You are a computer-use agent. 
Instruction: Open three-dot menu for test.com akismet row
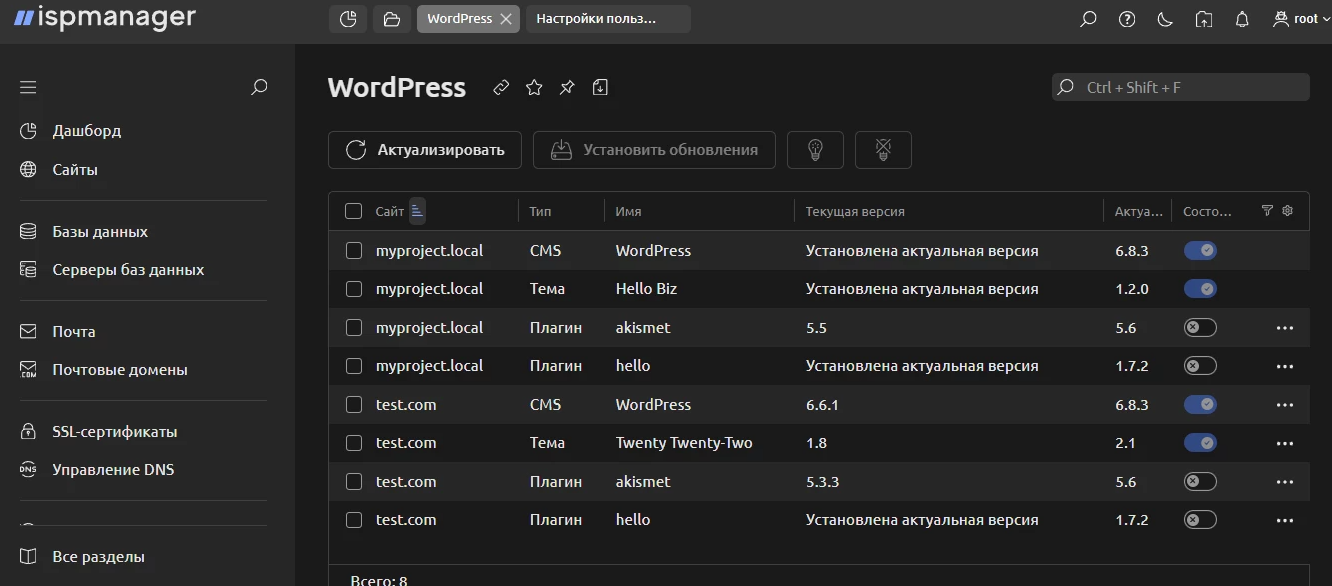click(1285, 482)
